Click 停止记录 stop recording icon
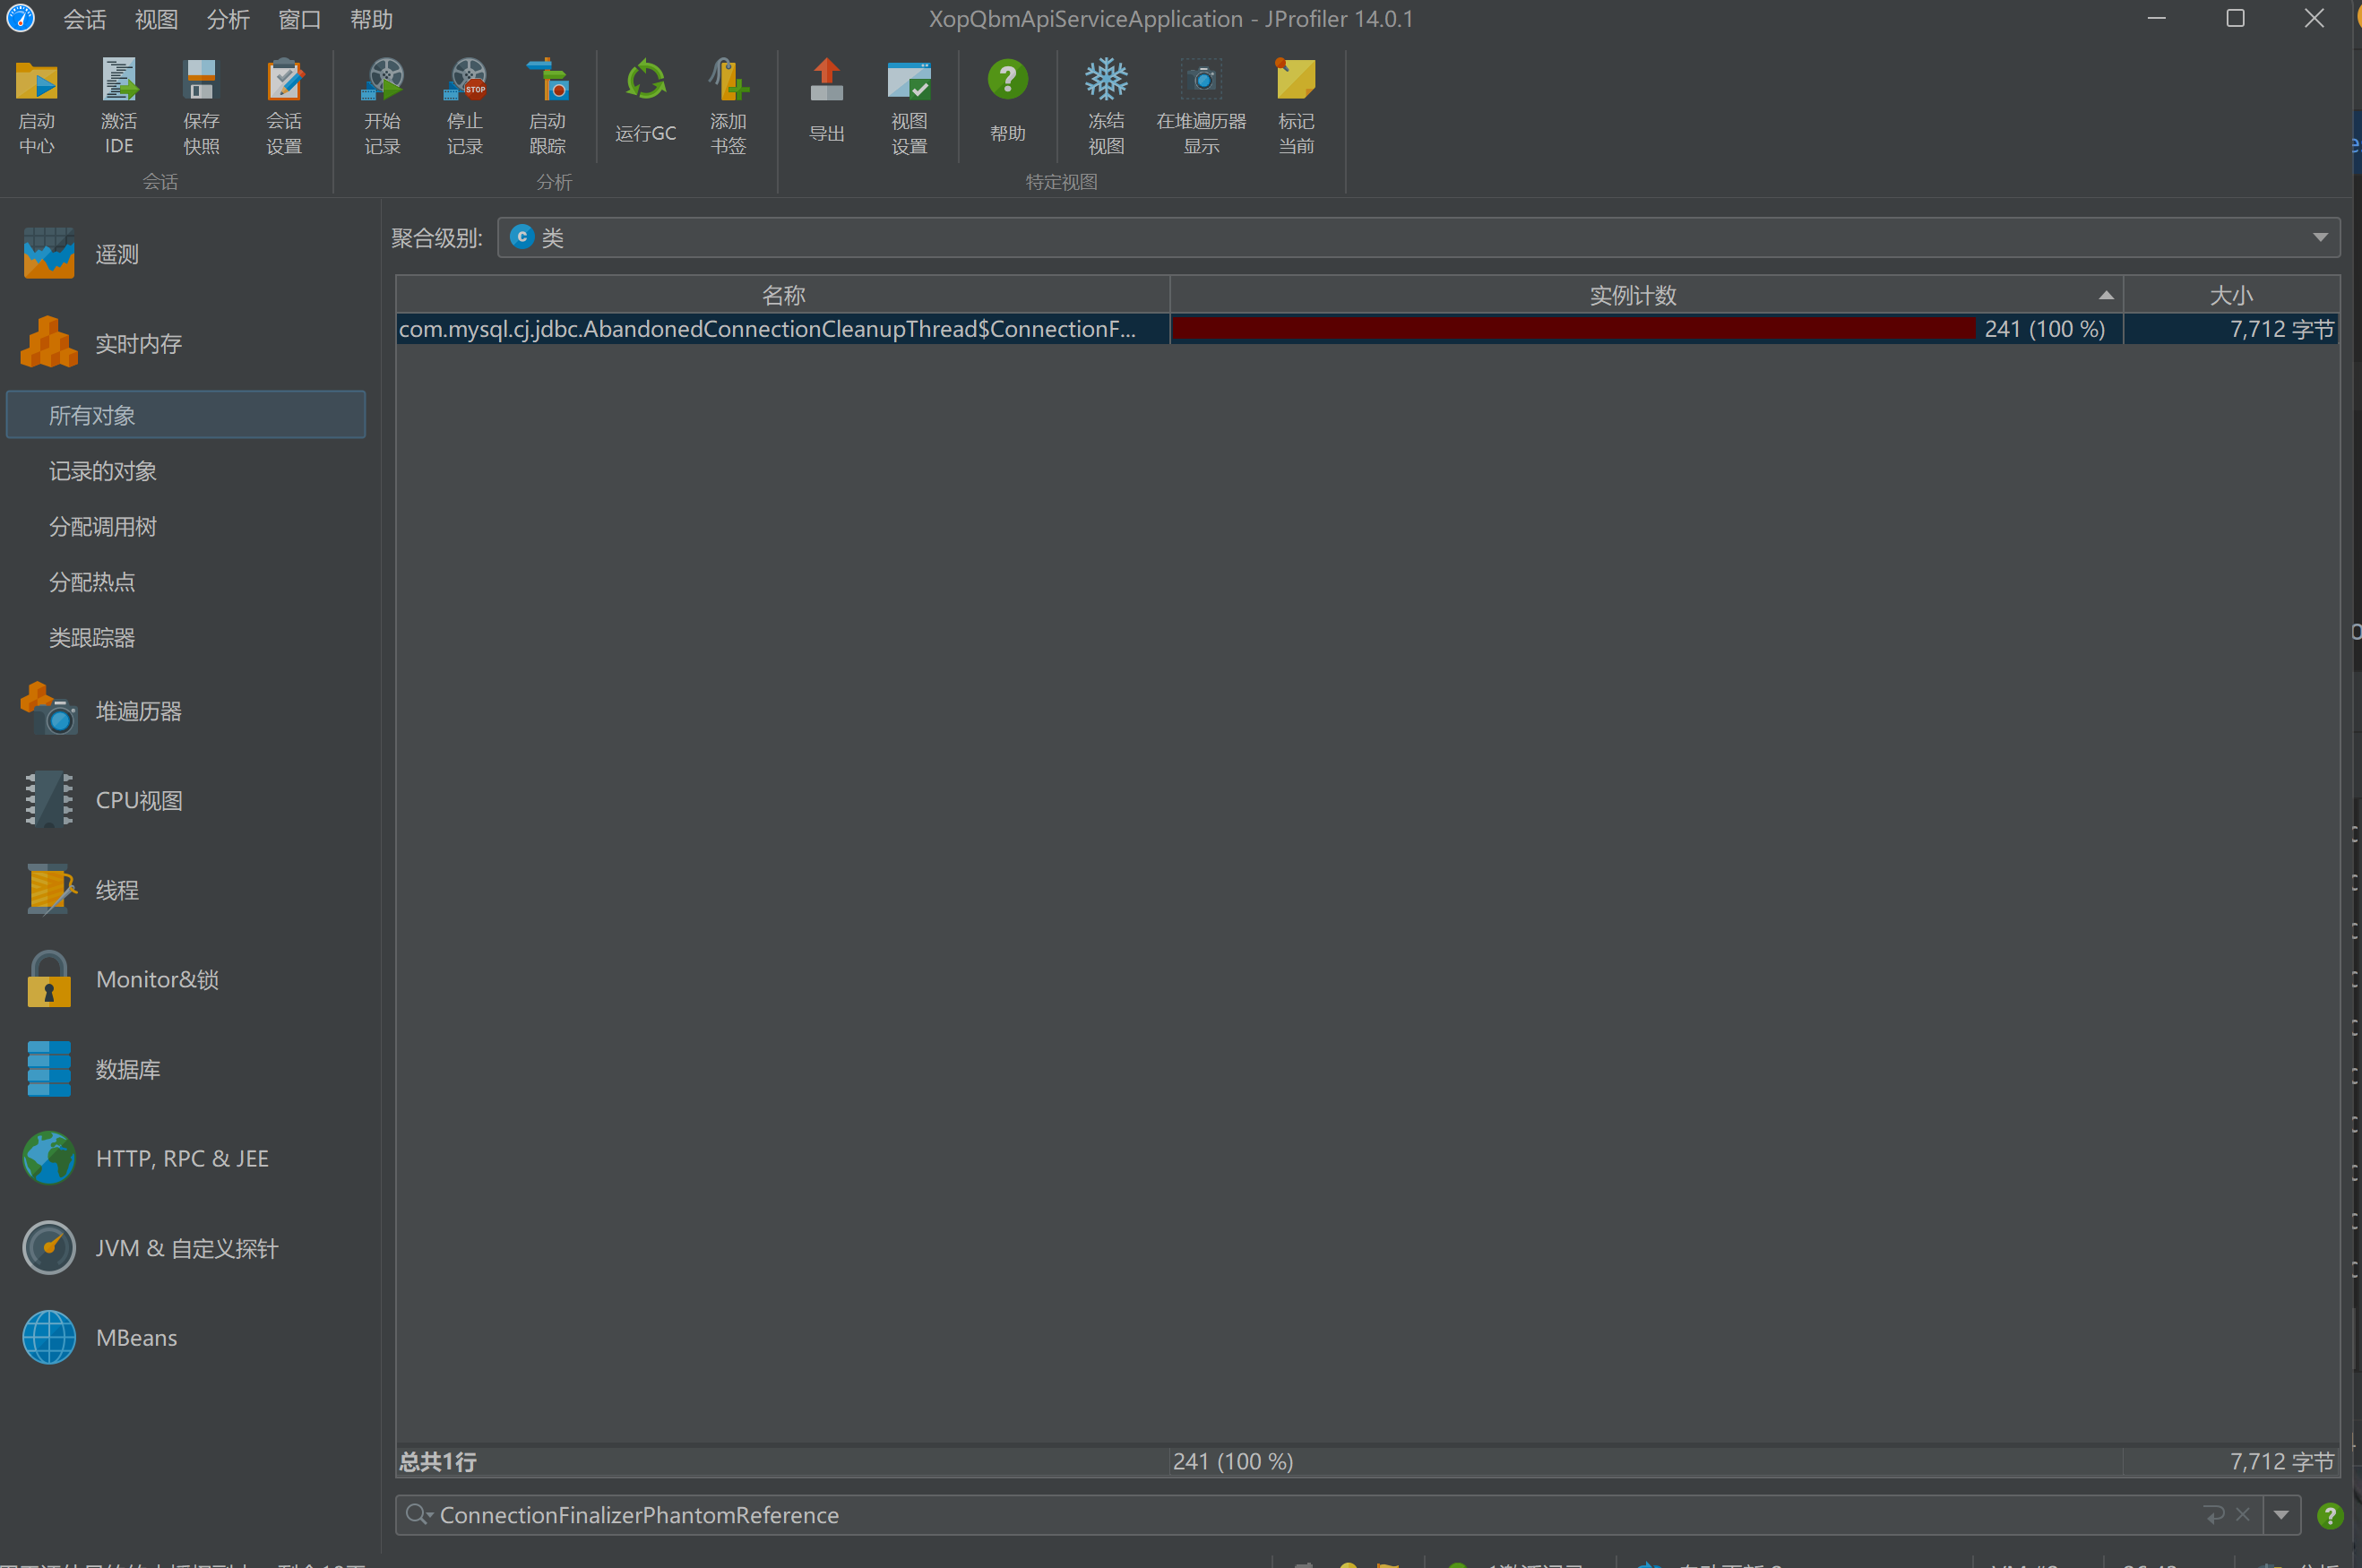This screenshot has width=2362, height=1568. pos(465,80)
